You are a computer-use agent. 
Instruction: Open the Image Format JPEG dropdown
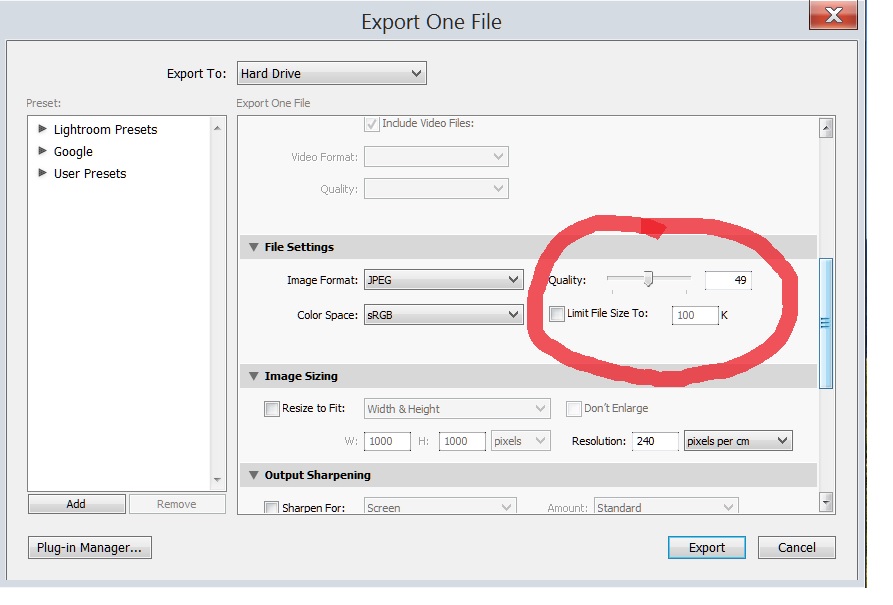click(x=443, y=280)
